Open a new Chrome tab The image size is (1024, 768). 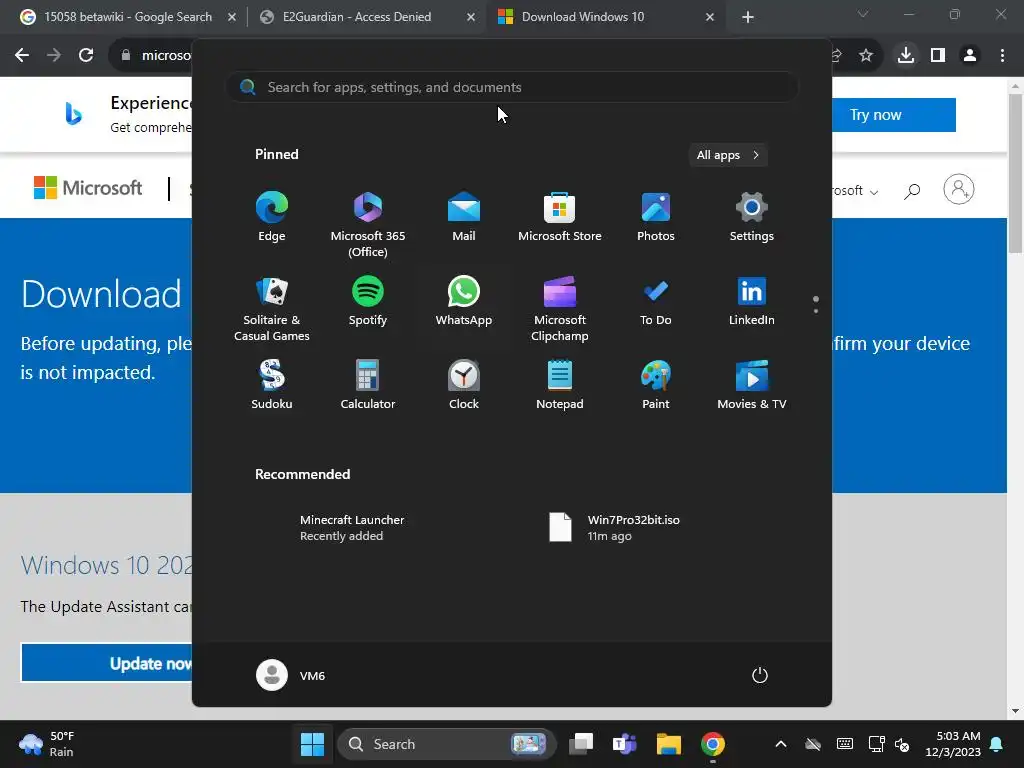coord(748,17)
